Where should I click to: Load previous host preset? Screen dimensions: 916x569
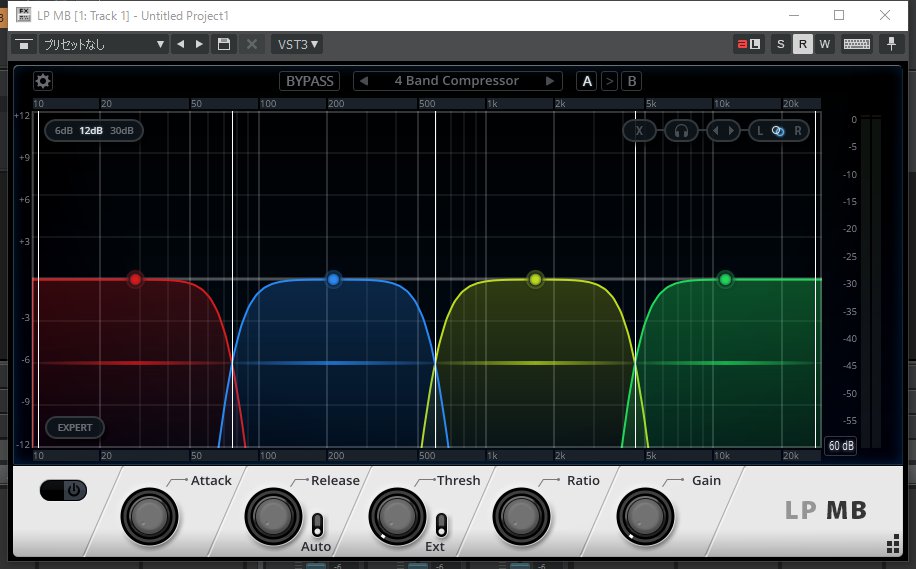click(x=181, y=44)
